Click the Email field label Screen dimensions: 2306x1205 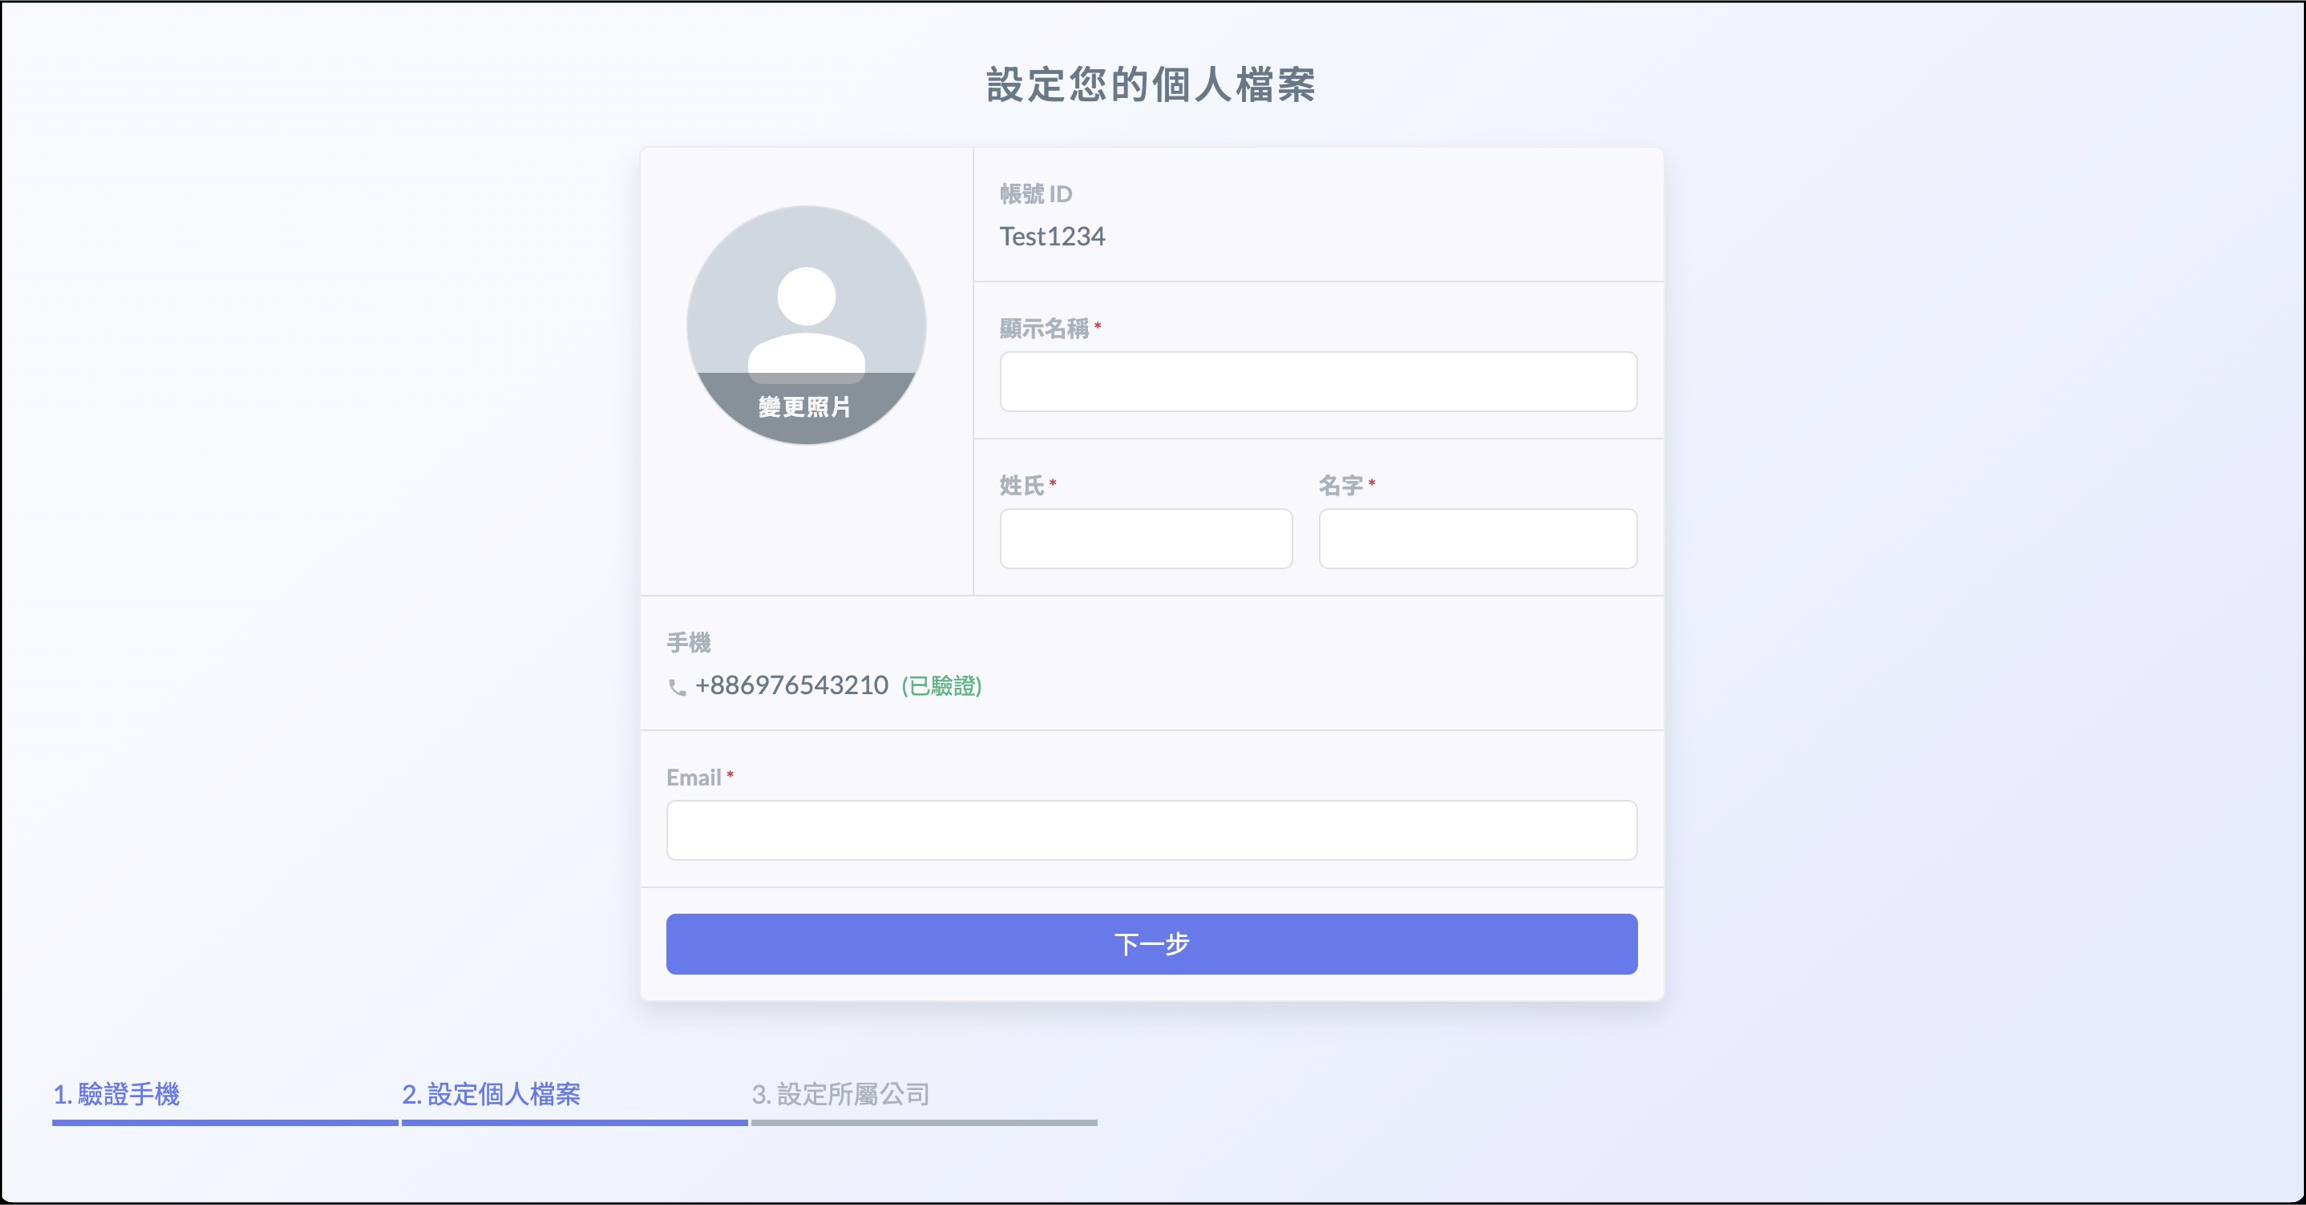pos(693,777)
